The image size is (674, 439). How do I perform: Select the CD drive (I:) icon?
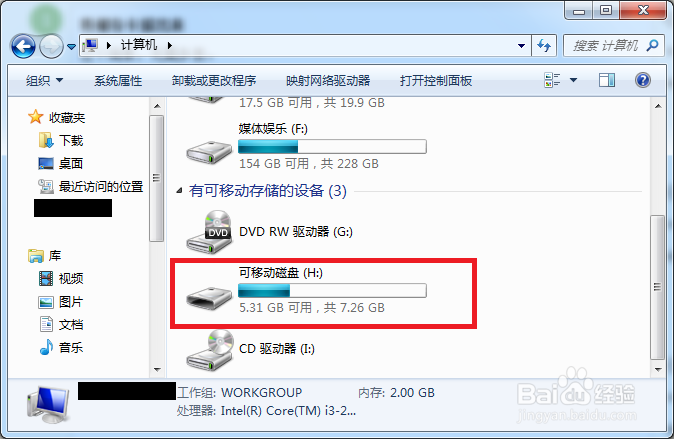tap(210, 350)
